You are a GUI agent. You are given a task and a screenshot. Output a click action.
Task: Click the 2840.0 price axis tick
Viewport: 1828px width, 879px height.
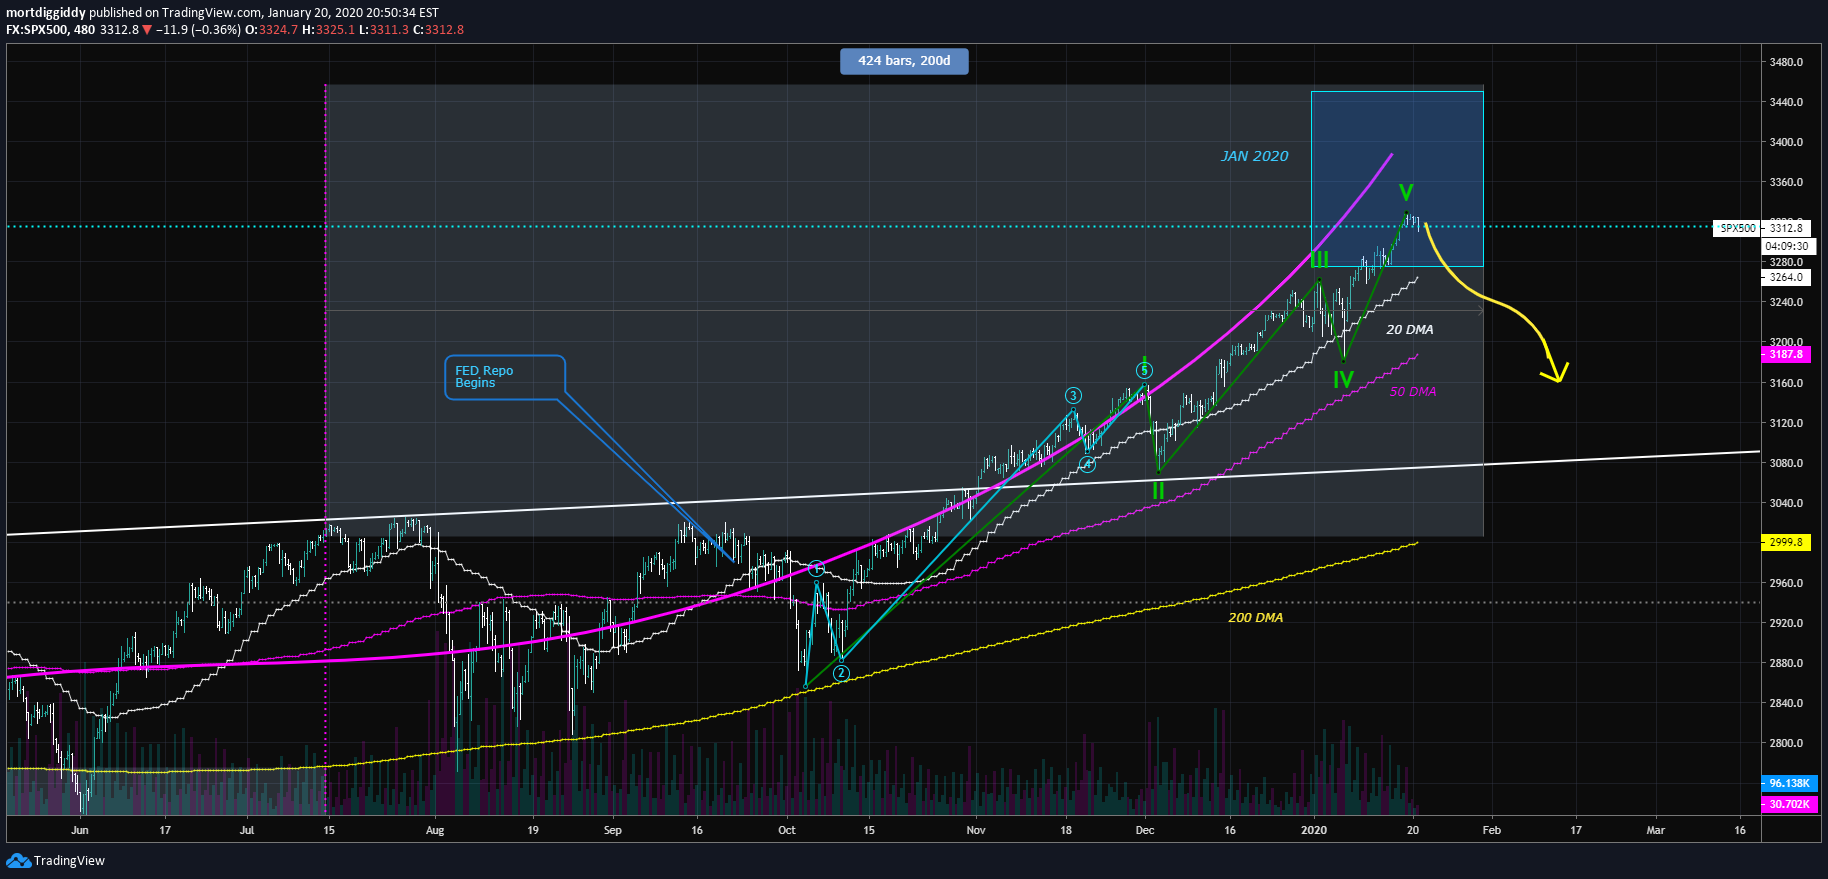[1786, 703]
